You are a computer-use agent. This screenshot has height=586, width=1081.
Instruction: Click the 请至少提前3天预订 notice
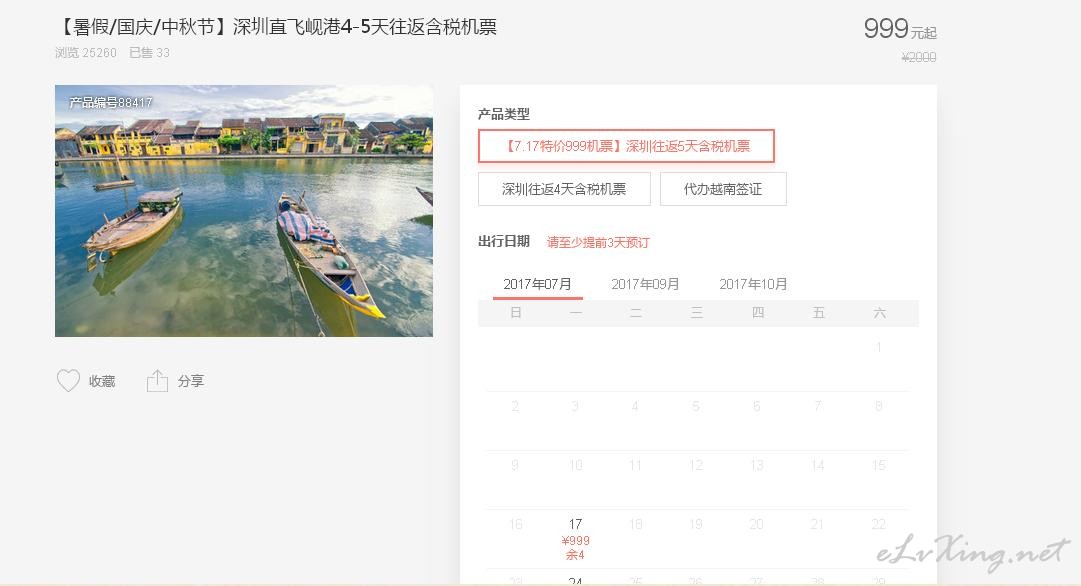(x=598, y=242)
